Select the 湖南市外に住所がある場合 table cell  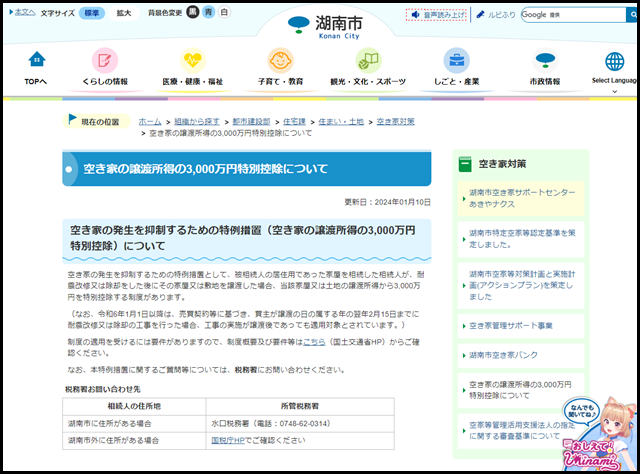coord(134,441)
